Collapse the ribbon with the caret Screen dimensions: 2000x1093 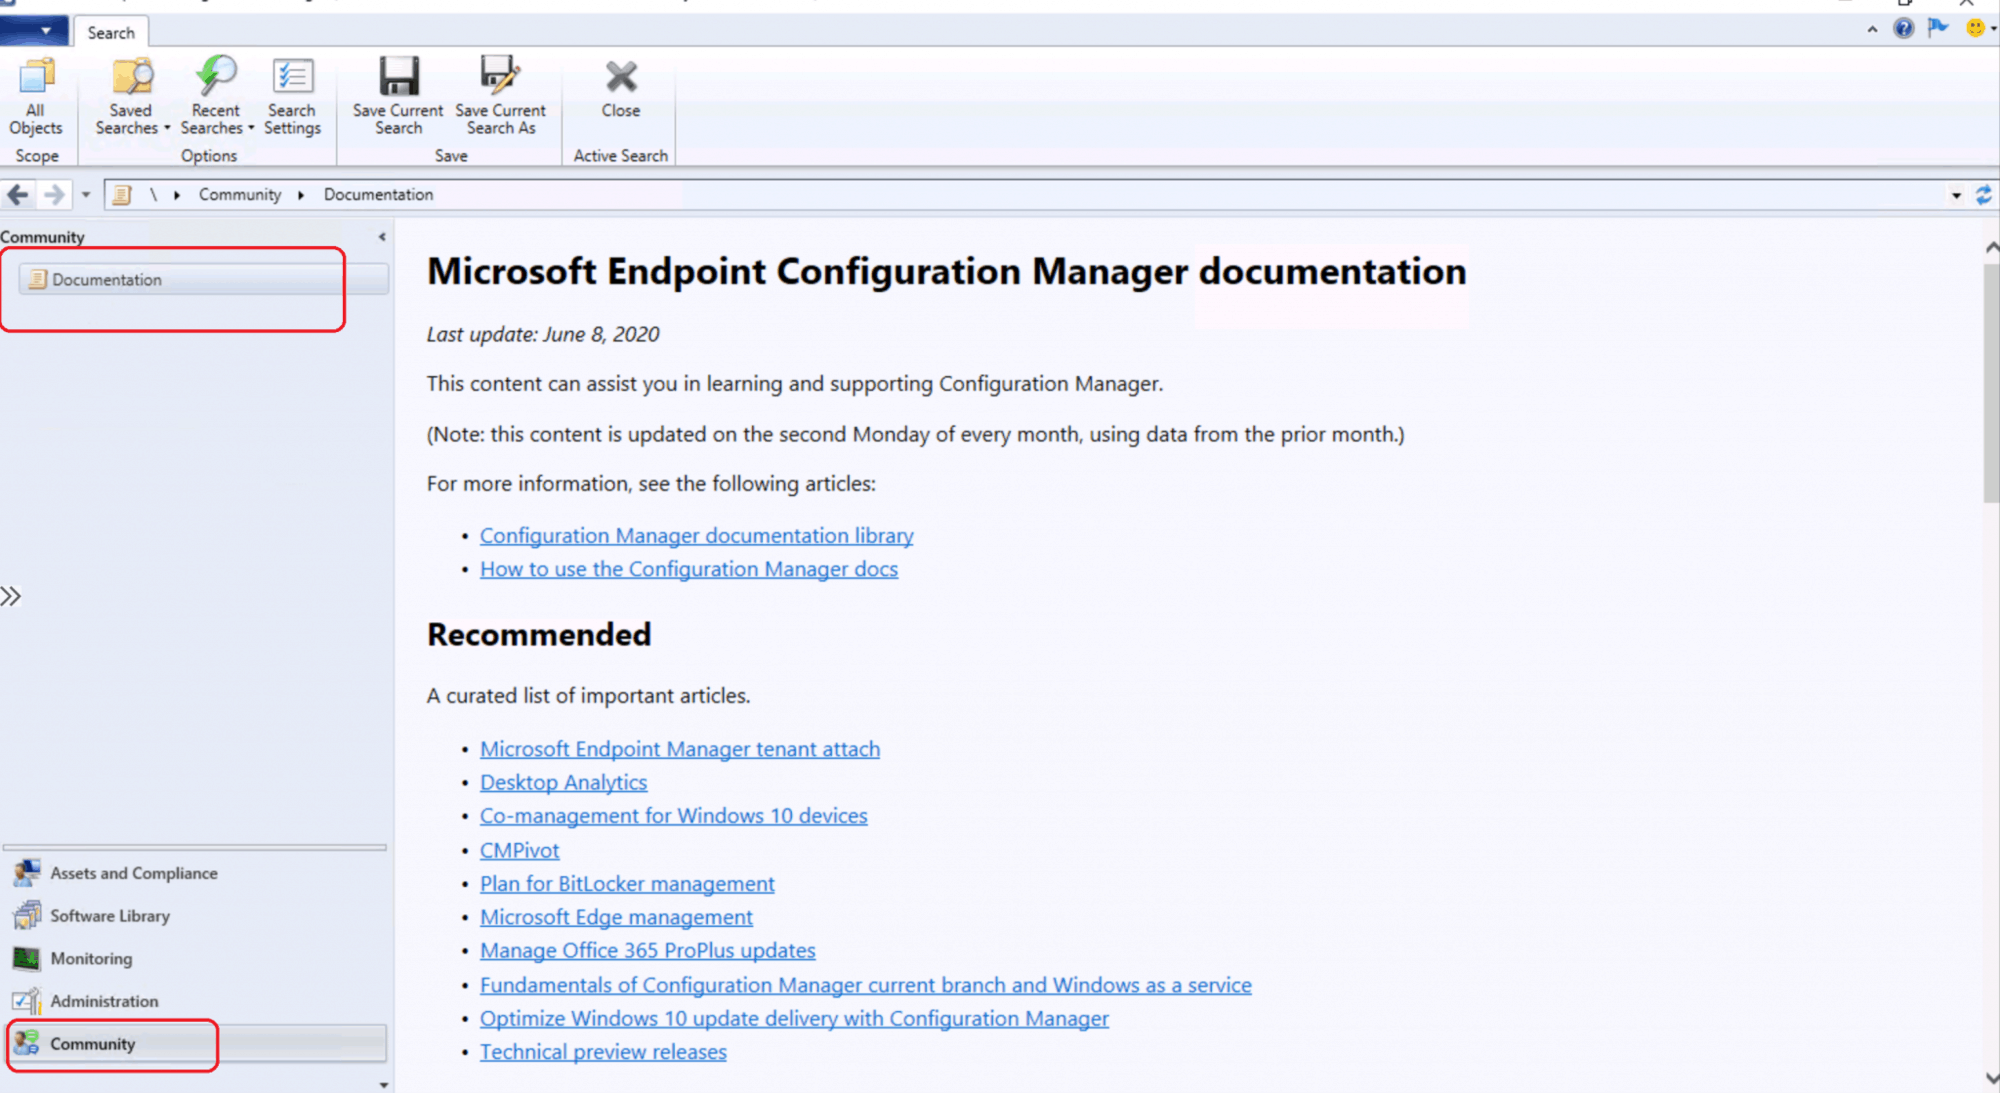click(1872, 30)
